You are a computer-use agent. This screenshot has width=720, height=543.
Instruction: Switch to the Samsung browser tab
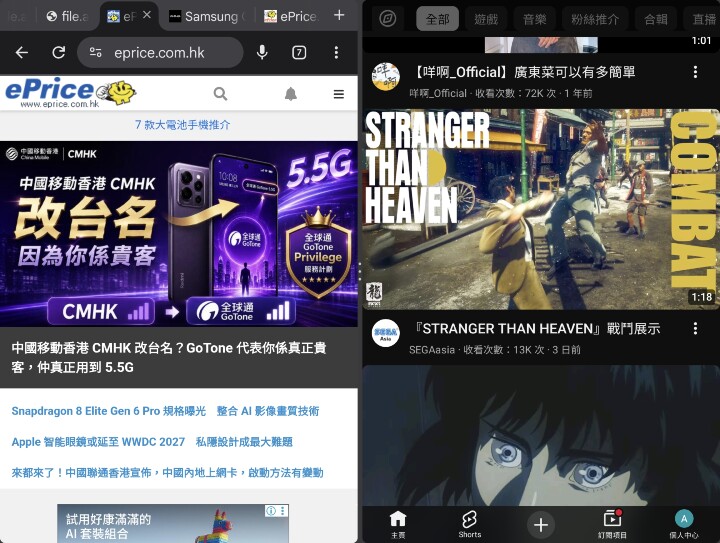208,17
